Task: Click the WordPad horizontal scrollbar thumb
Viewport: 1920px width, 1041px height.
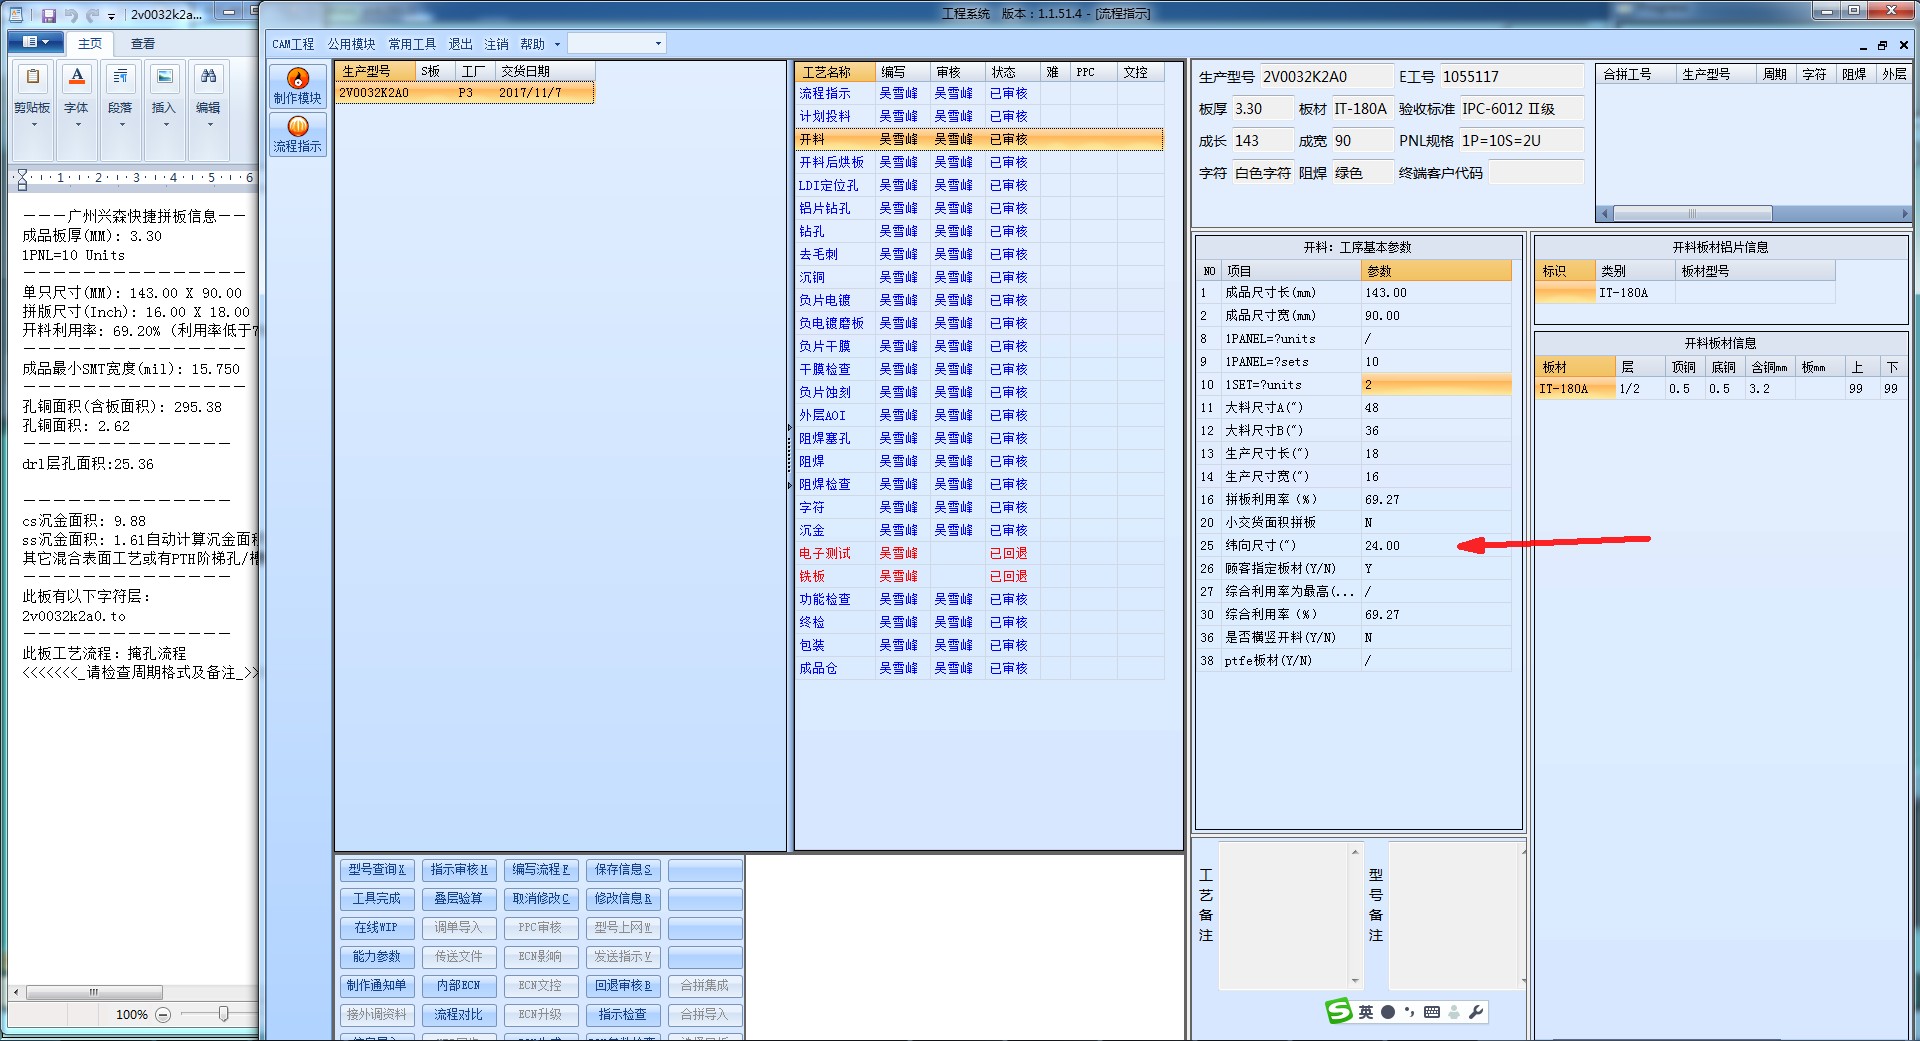Action: click(94, 992)
